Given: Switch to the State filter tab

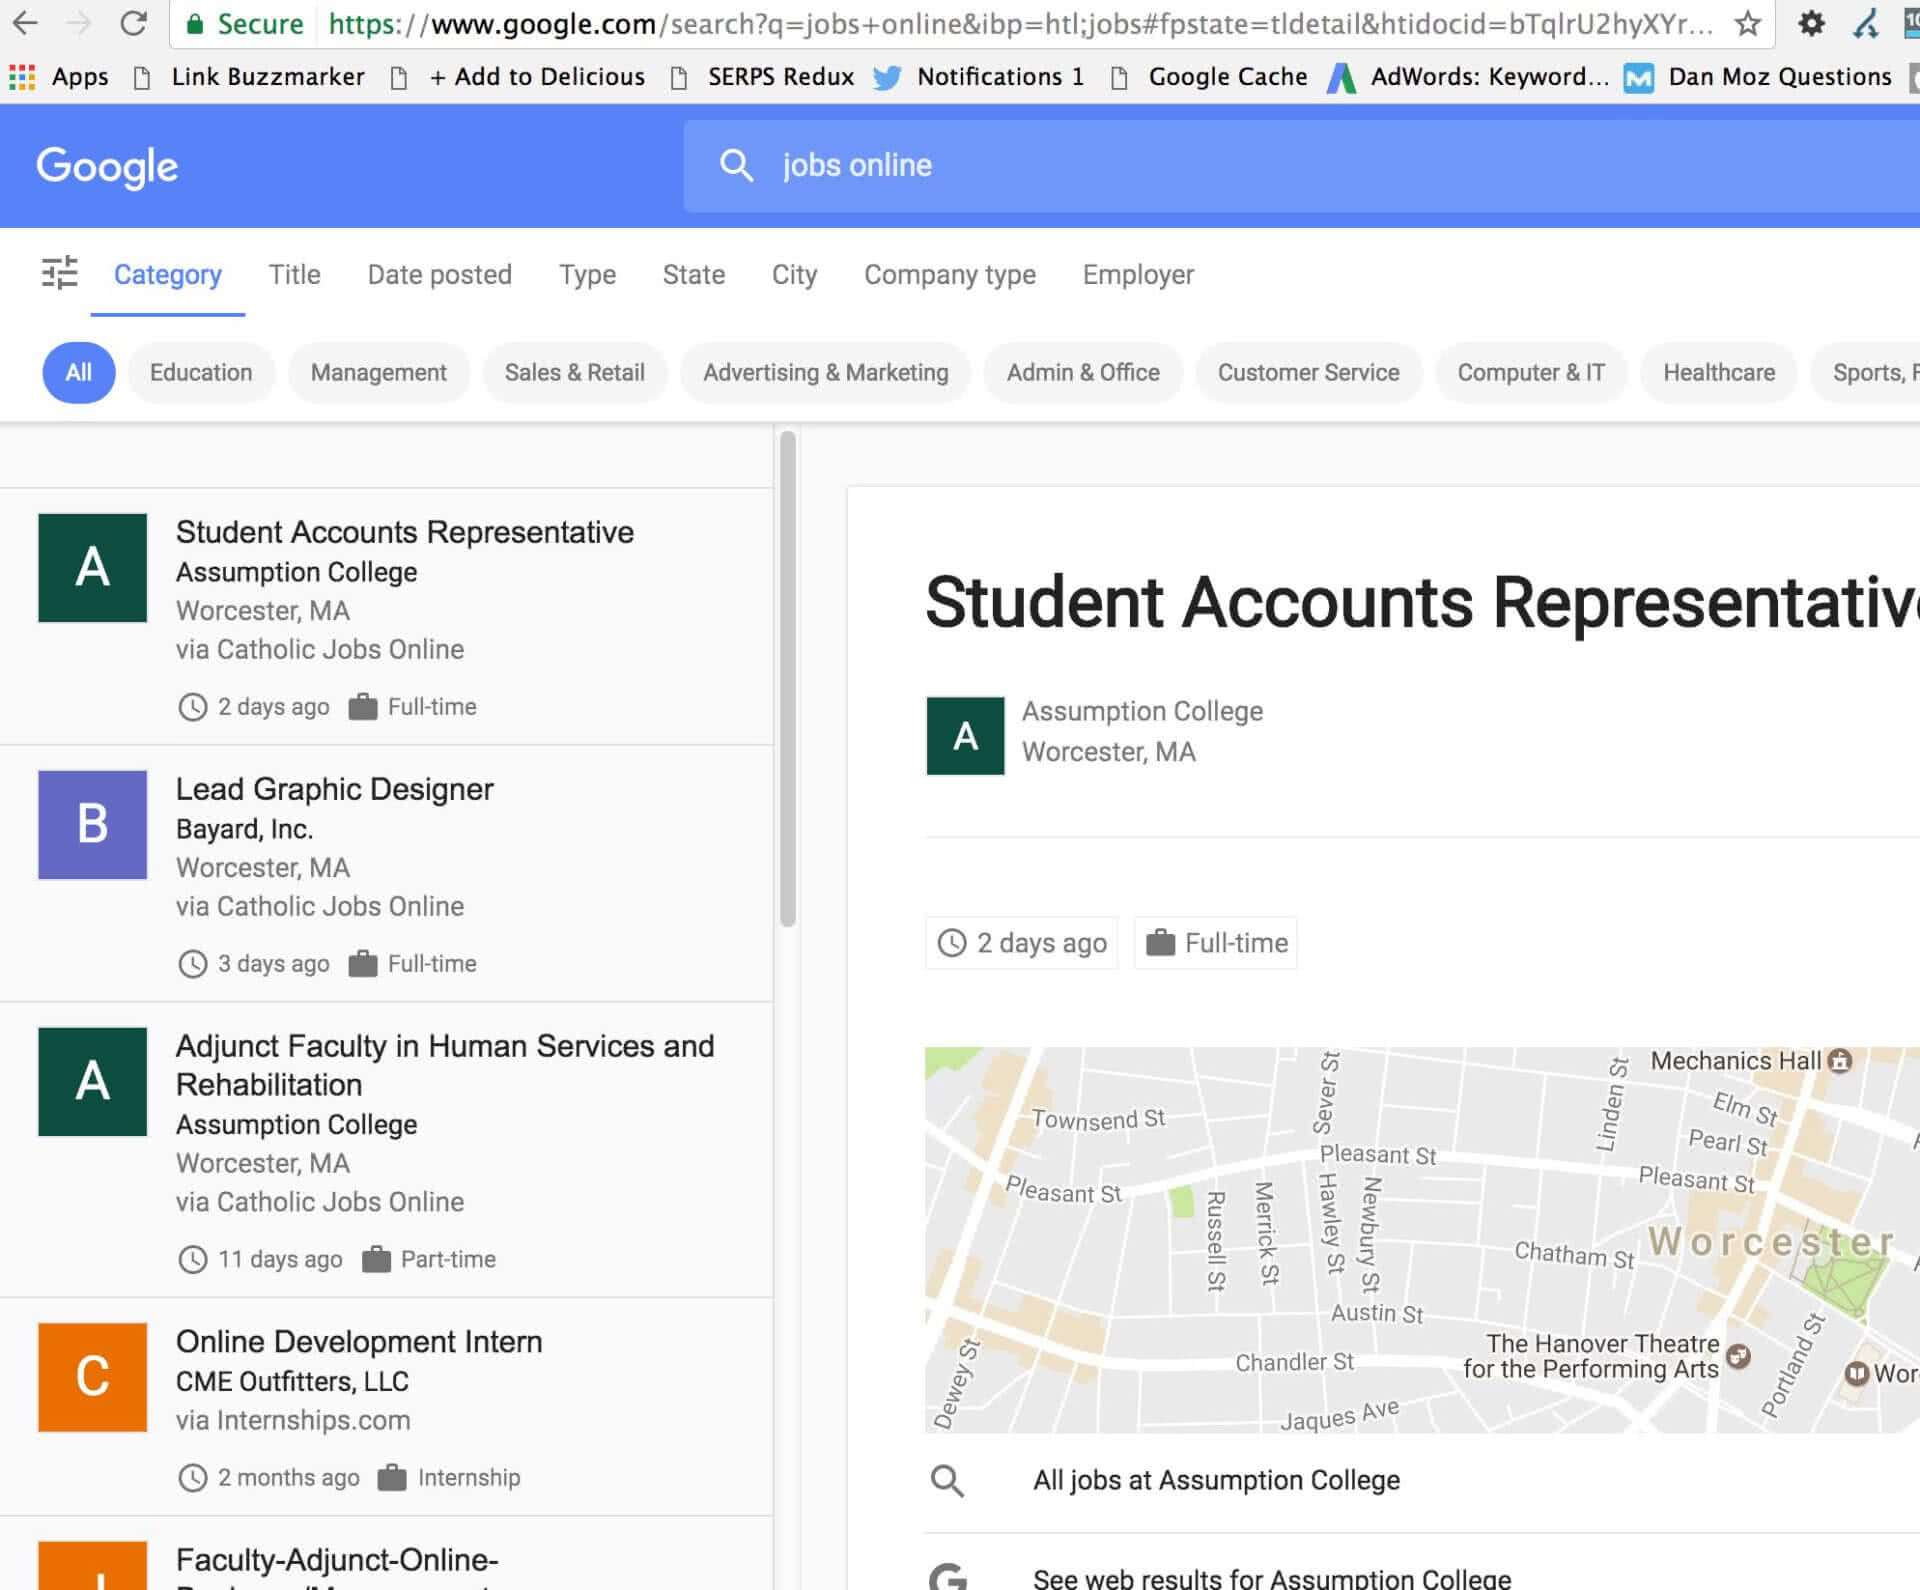Looking at the screenshot, I should pos(694,275).
